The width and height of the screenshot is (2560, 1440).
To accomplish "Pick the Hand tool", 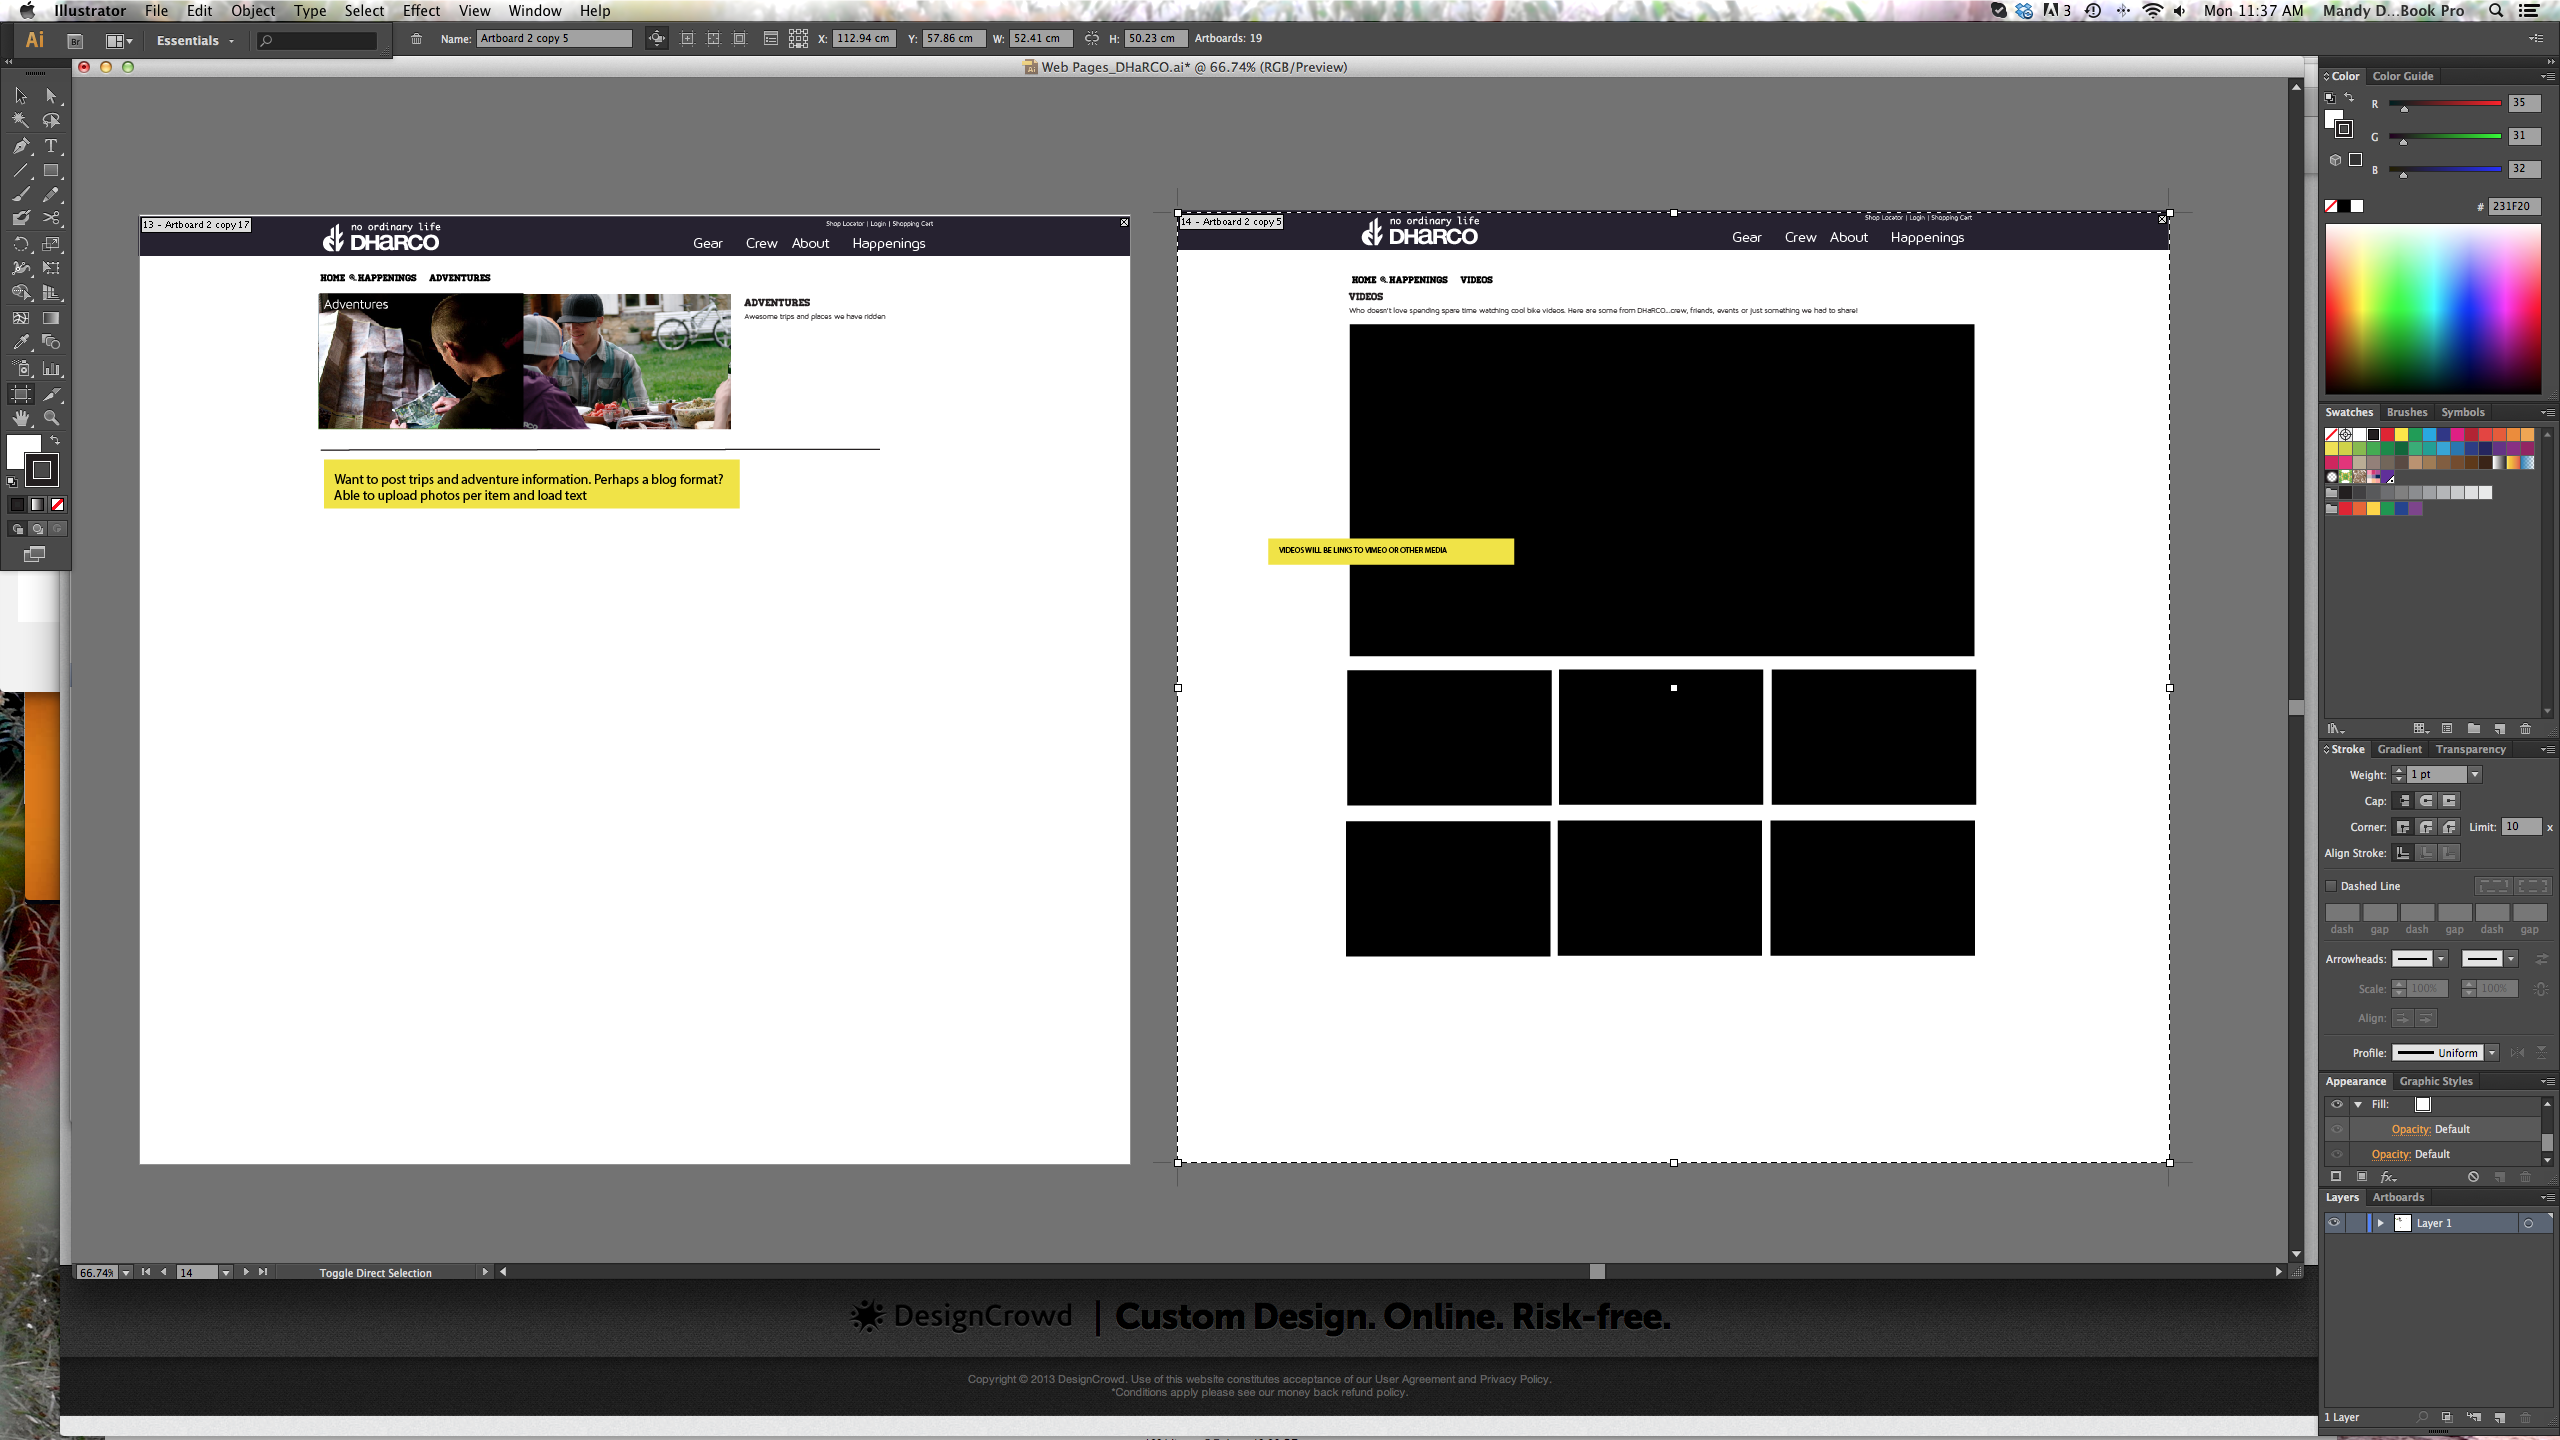I will pos(21,418).
